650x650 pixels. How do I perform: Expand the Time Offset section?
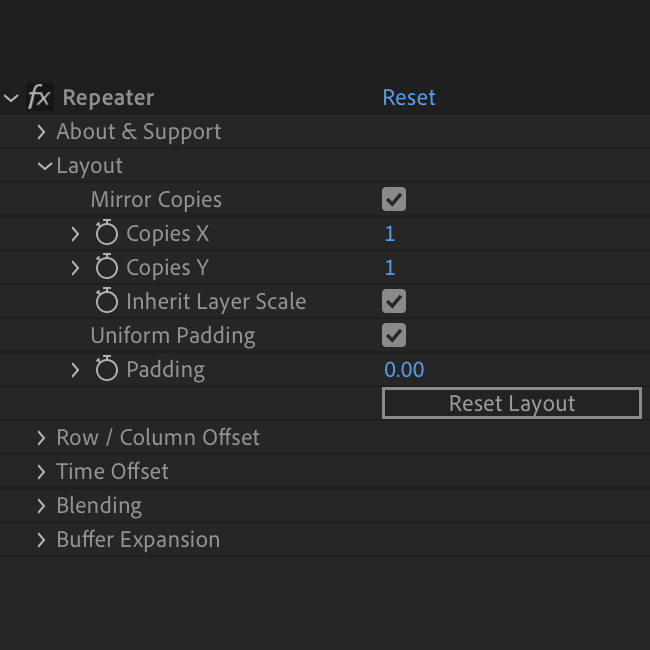tap(42, 472)
